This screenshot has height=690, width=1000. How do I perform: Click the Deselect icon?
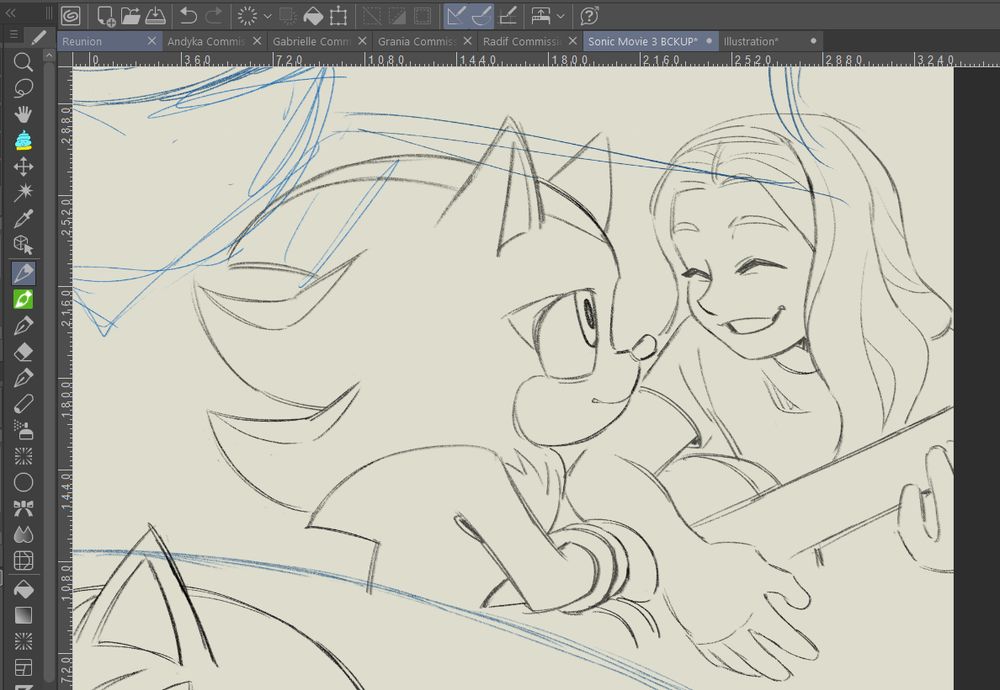click(x=371, y=16)
